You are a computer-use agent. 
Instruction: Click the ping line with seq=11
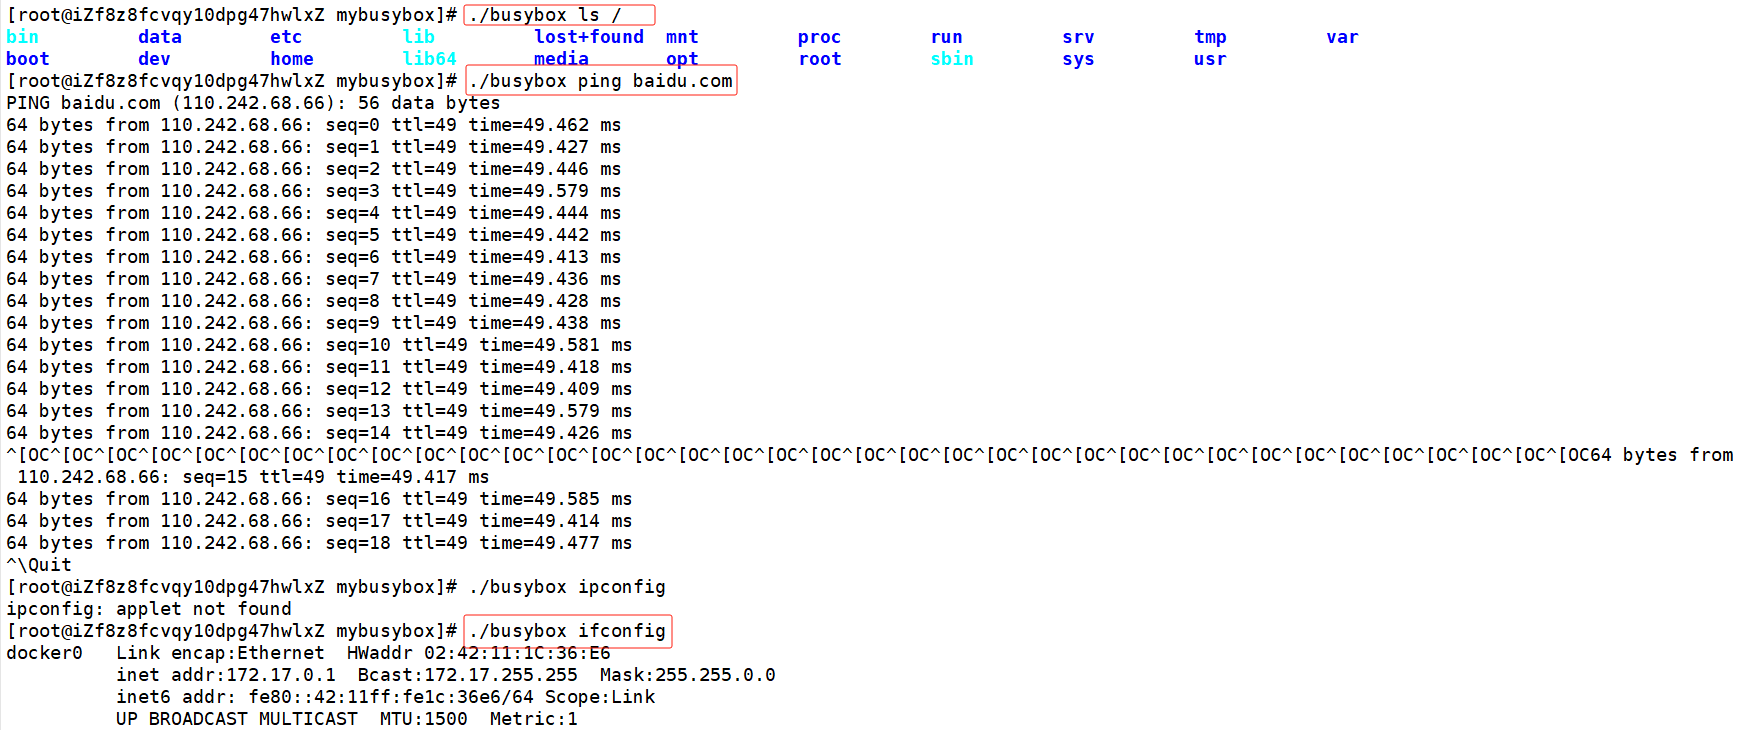[x=319, y=367]
